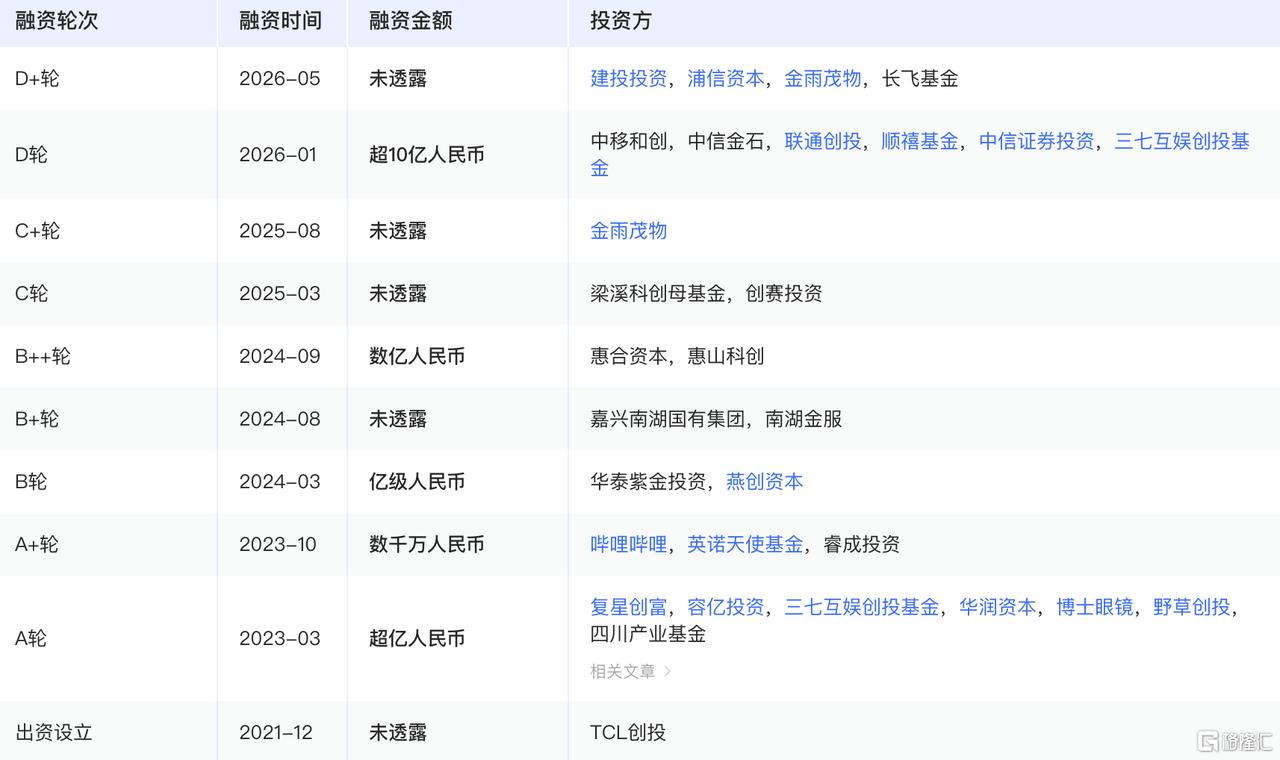This screenshot has height=760, width=1280.
Task: Click the 2024-08 financing date
Action: tap(280, 419)
